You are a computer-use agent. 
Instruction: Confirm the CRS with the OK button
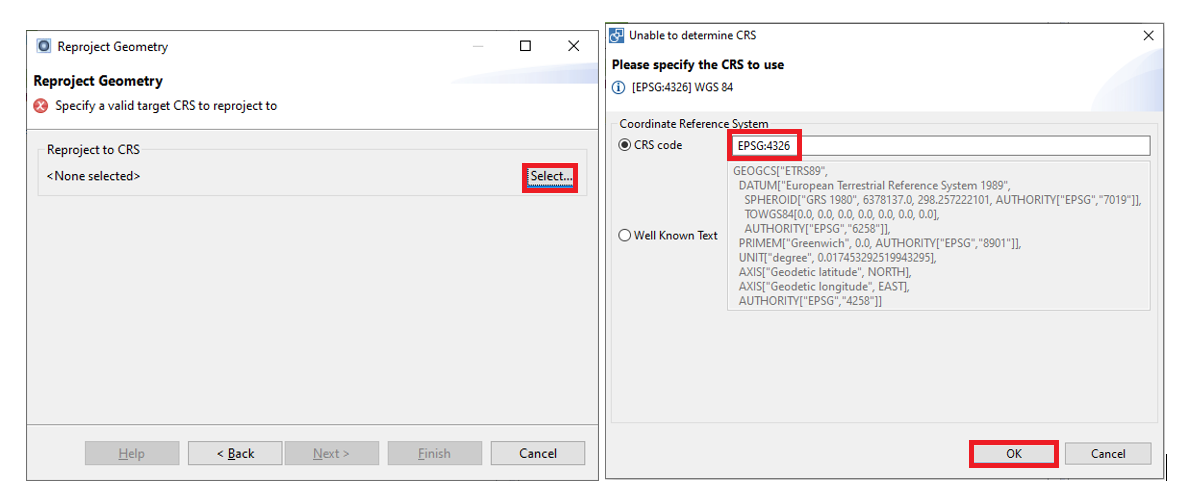1015,453
